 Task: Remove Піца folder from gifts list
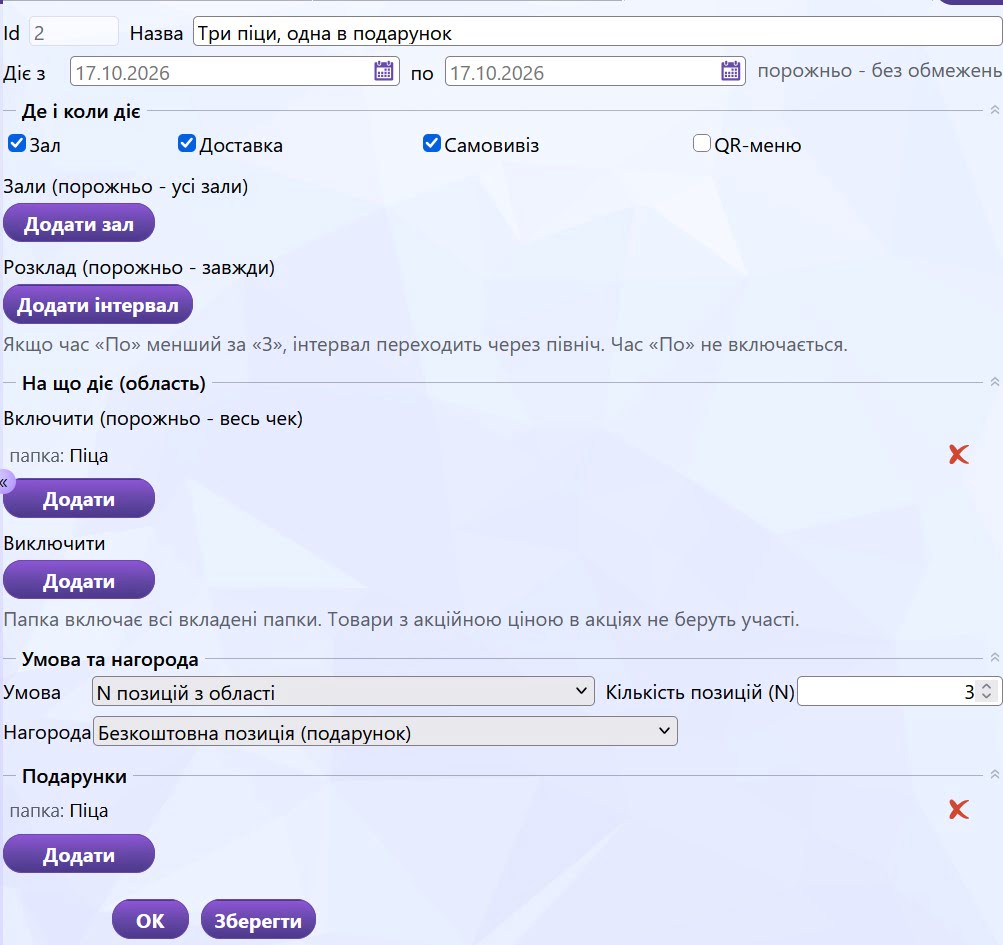[x=959, y=810]
